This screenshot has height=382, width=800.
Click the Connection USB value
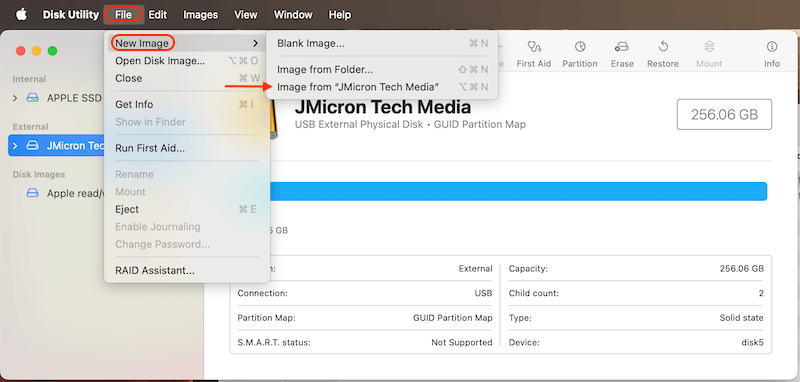(x=483, y=293)
